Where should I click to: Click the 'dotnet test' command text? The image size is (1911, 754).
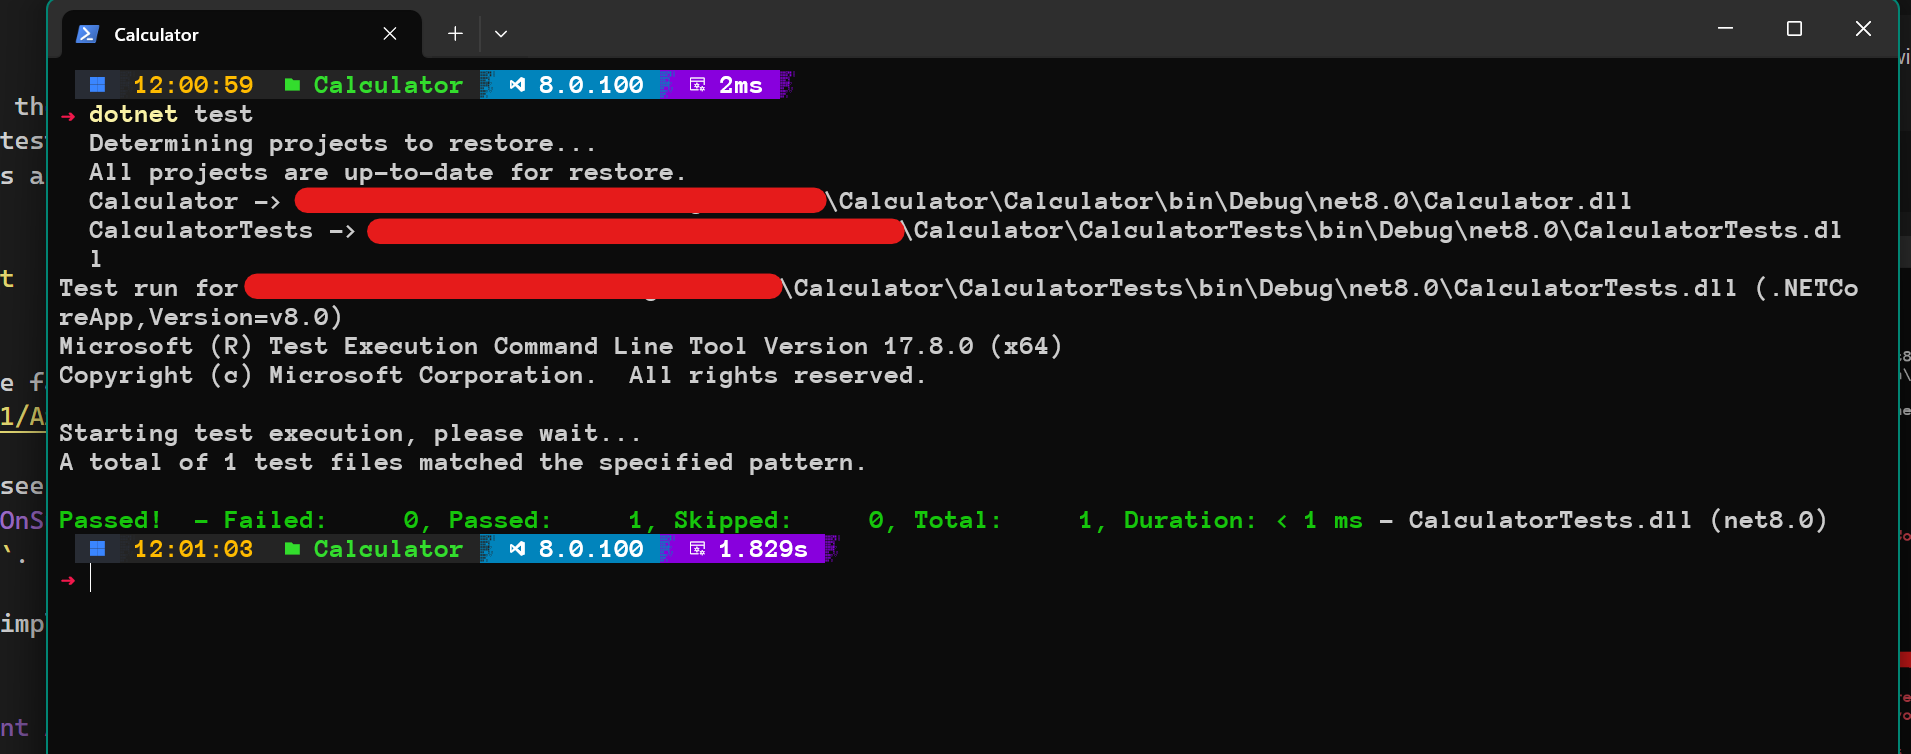[x=171, y=114]
